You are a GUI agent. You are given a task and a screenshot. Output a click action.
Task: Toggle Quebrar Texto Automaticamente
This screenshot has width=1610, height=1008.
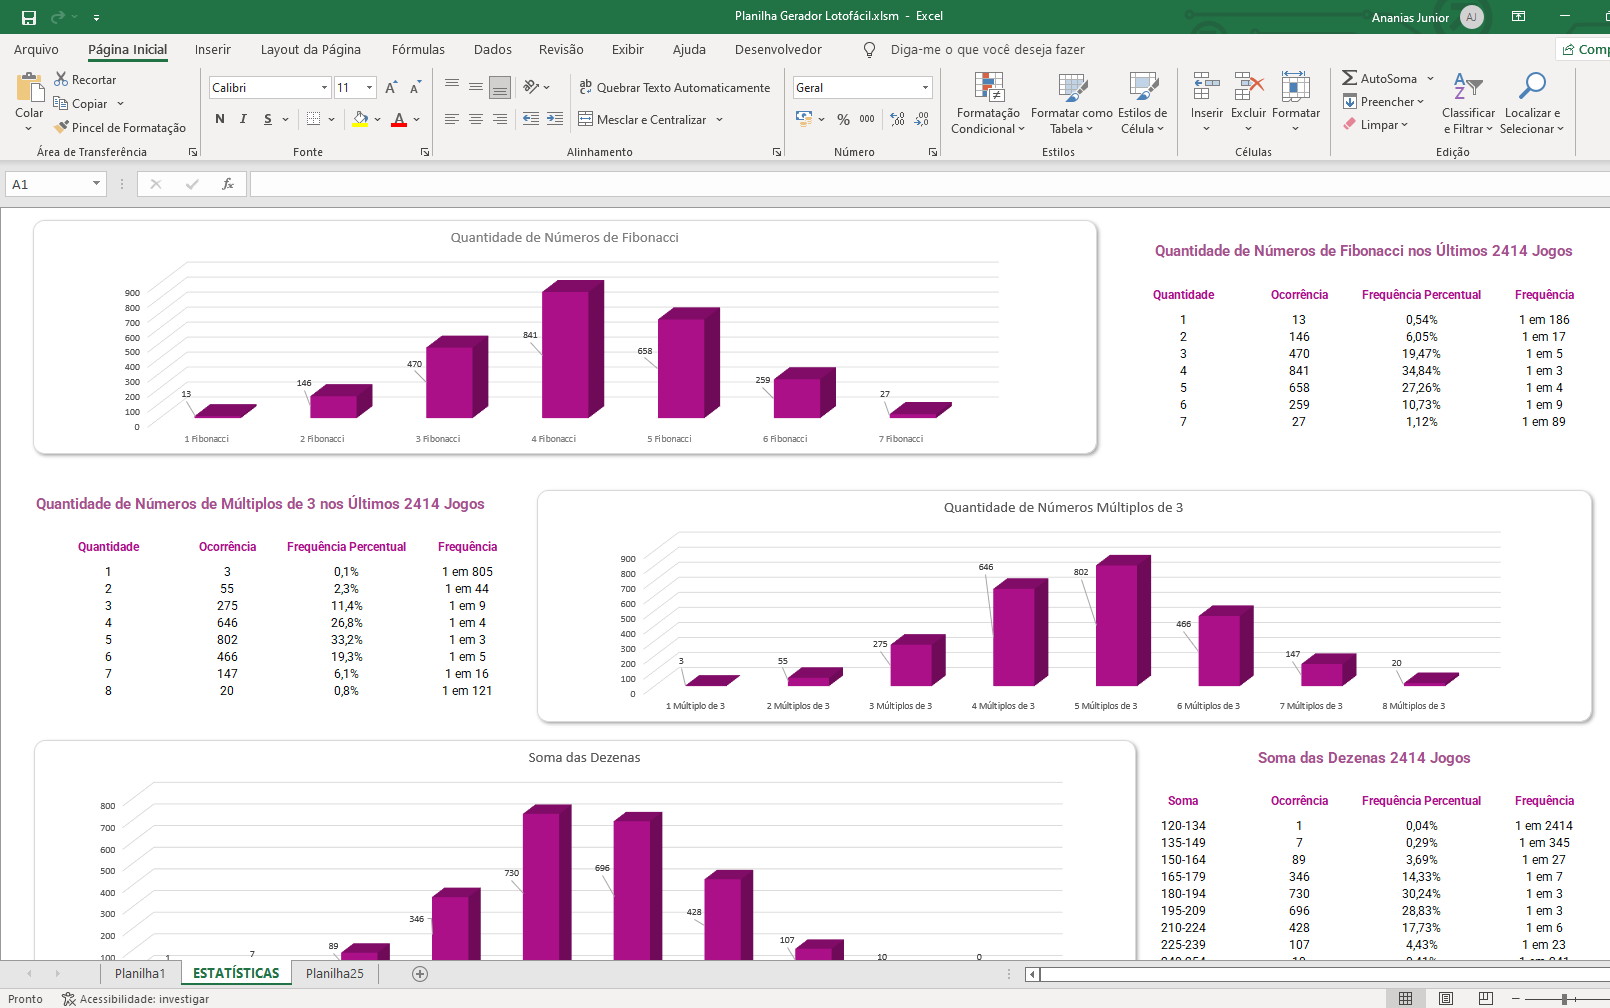click(x=675, y=87)
